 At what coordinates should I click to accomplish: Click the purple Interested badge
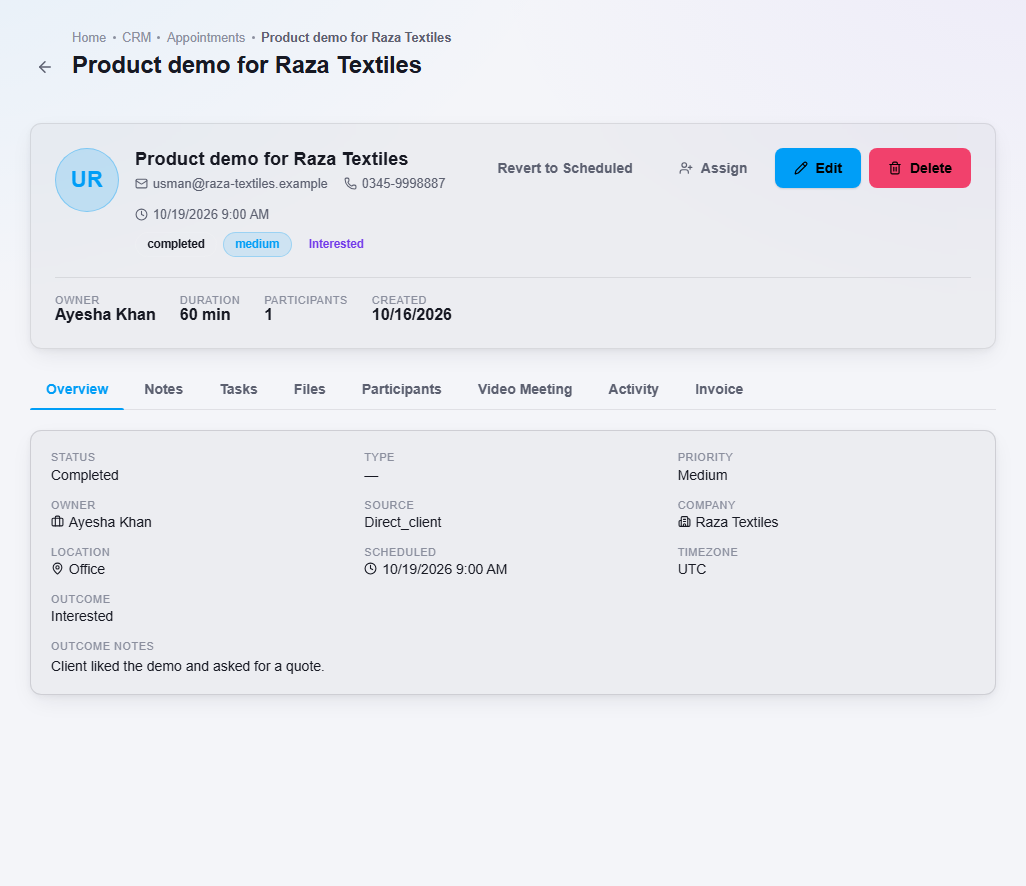click(x=336, y=244)
